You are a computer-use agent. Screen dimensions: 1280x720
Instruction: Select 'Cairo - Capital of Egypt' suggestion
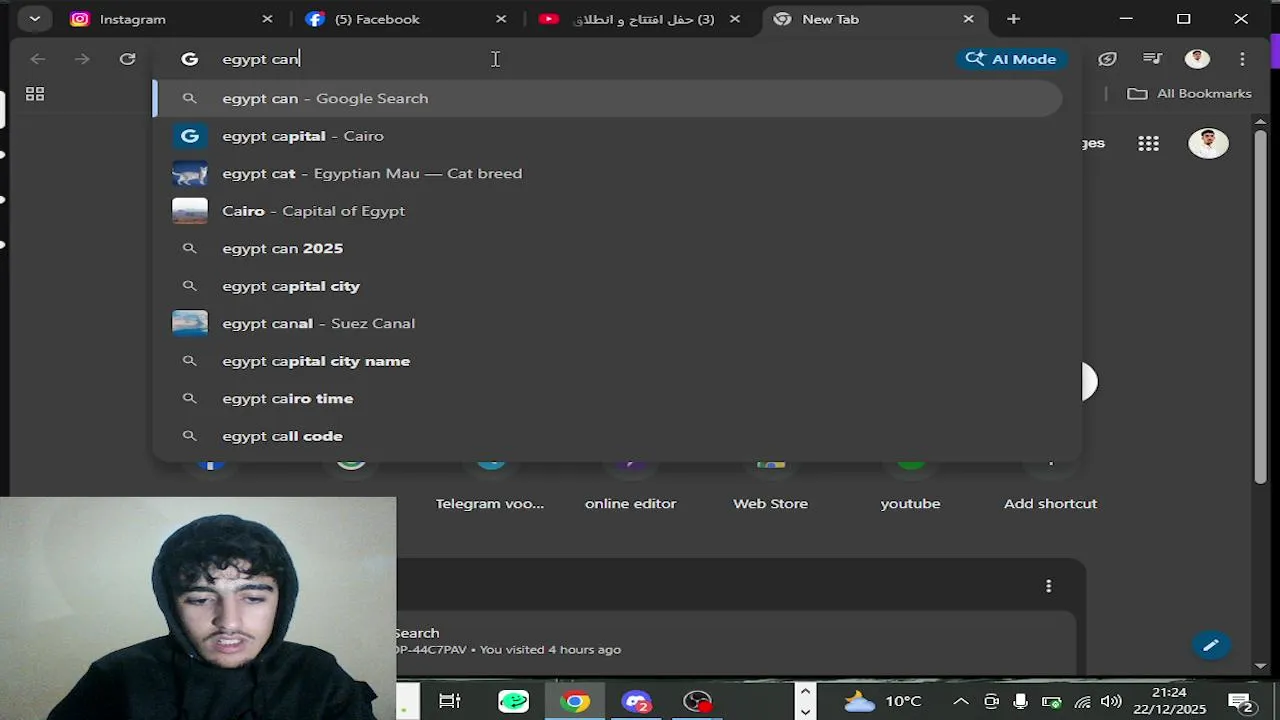coord(607,211)
